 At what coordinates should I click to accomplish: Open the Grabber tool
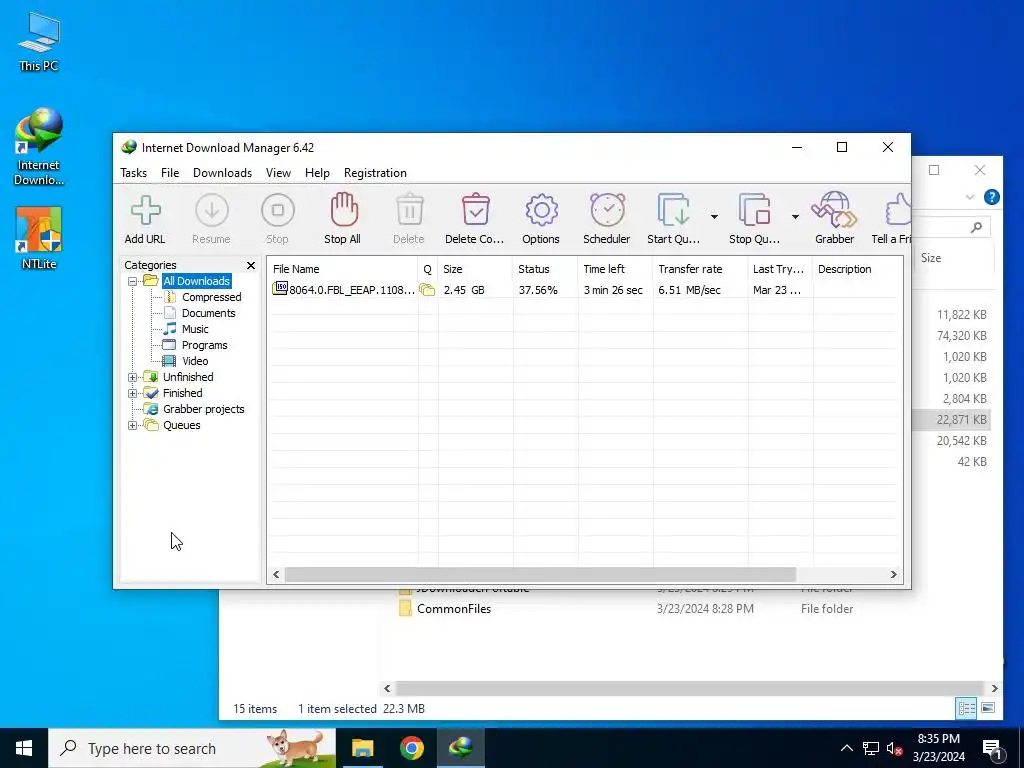pyautogui.click(x=834, y=210)
